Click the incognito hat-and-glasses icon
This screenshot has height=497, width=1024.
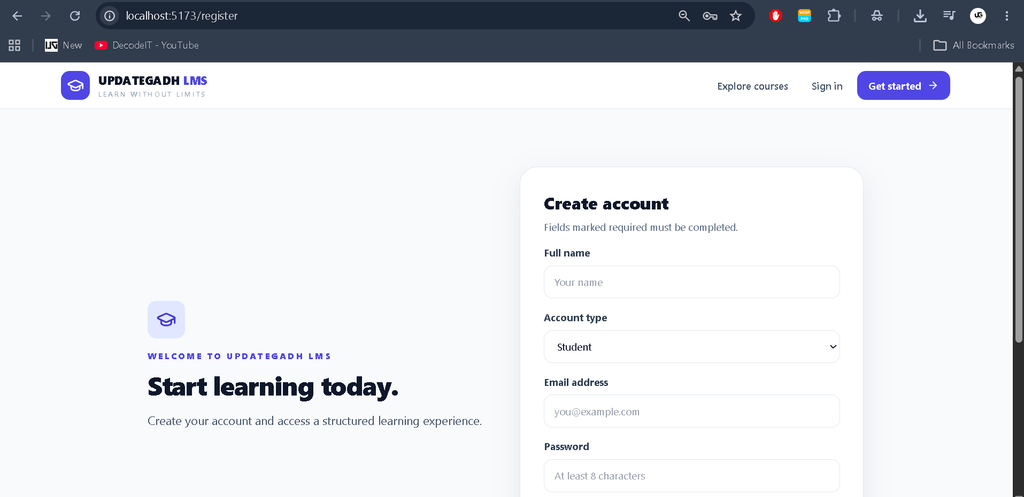(877, 16)
